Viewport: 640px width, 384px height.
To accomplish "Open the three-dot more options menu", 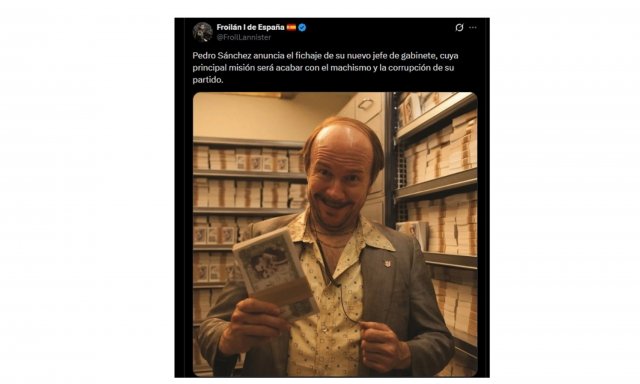I will click(473, 27).
